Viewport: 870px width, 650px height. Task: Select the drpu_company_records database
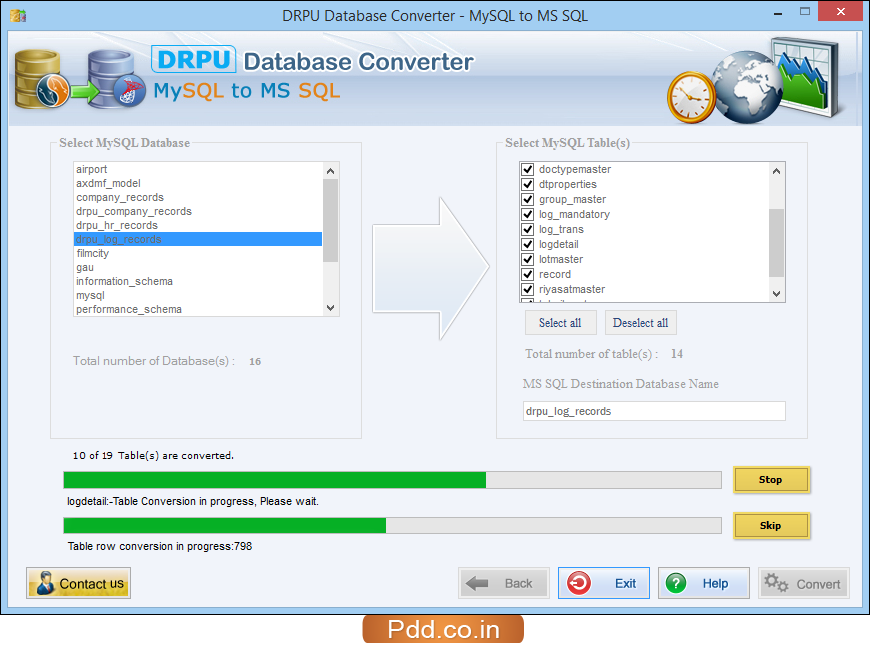click(198, 211)
